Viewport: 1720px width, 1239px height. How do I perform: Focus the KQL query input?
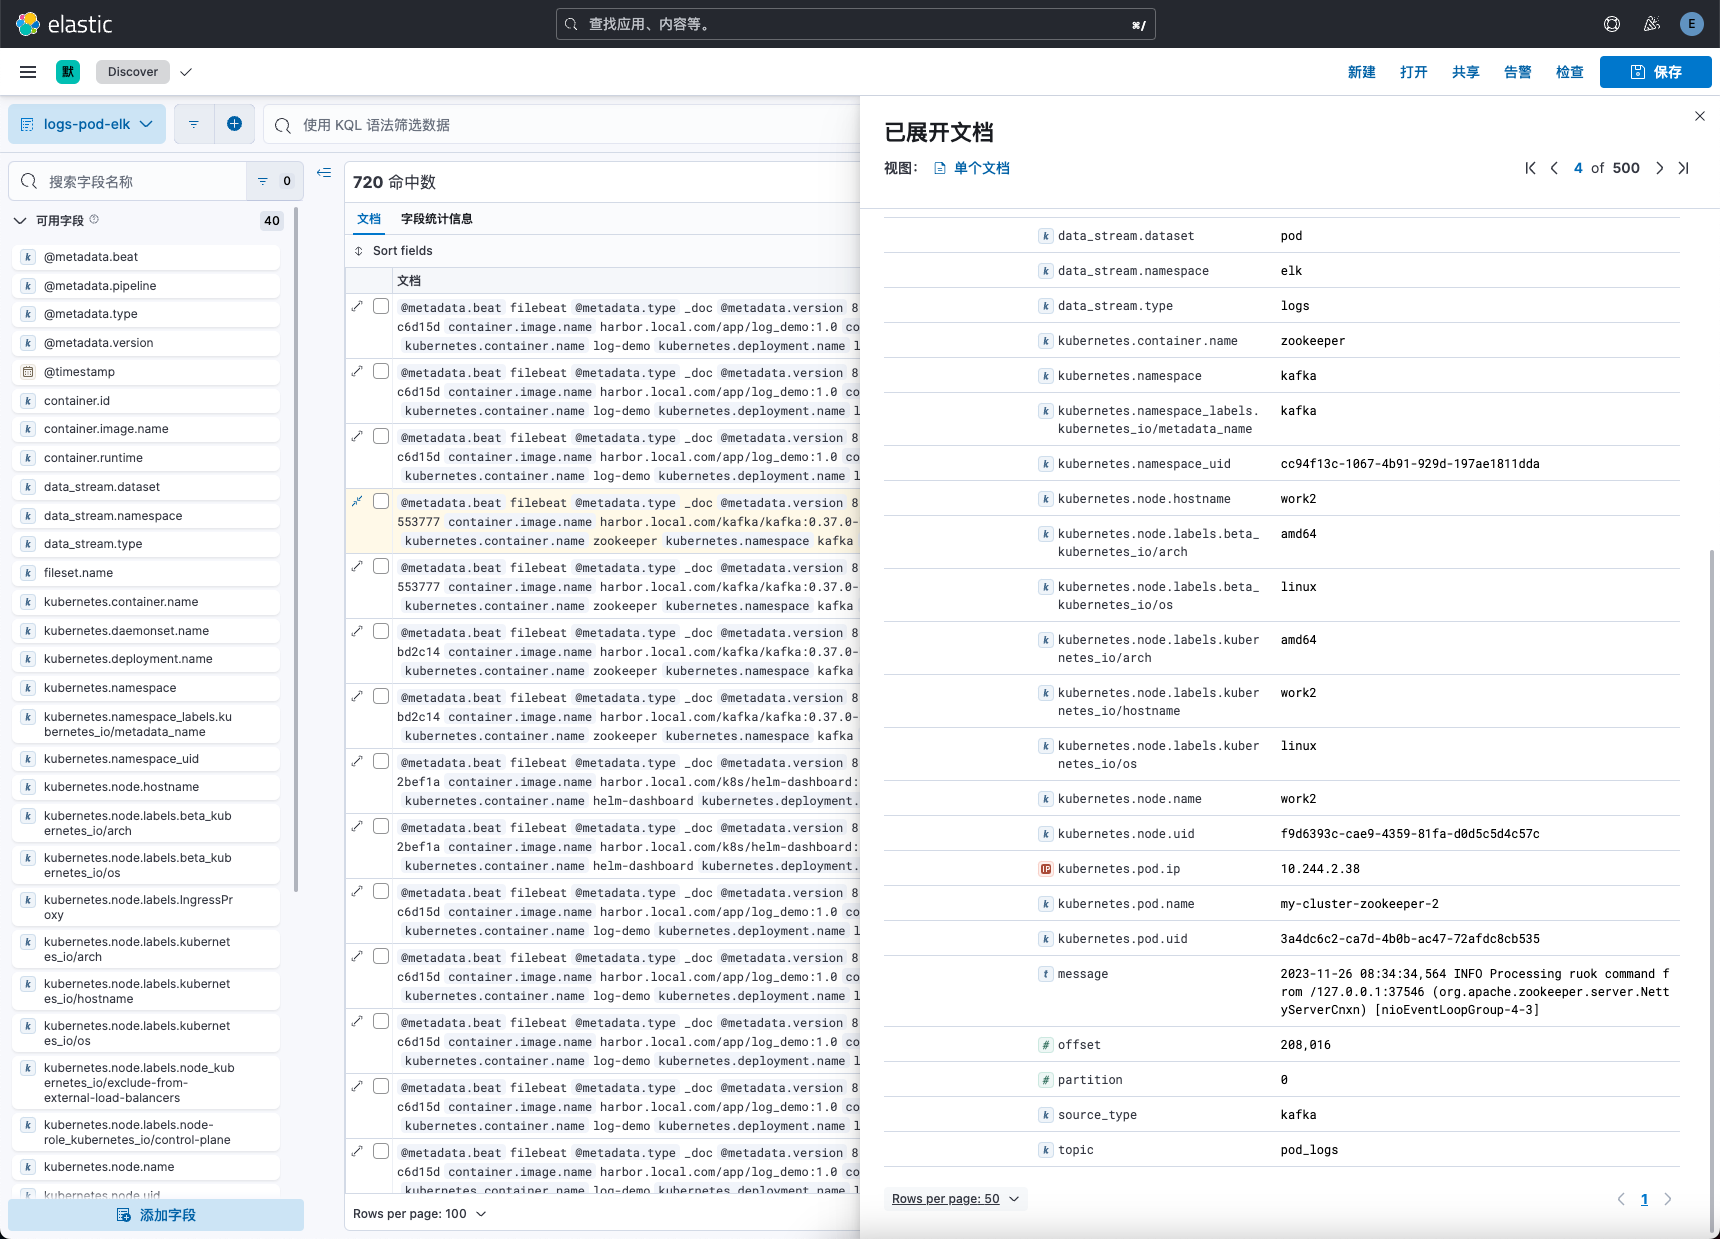pos(563,125)
